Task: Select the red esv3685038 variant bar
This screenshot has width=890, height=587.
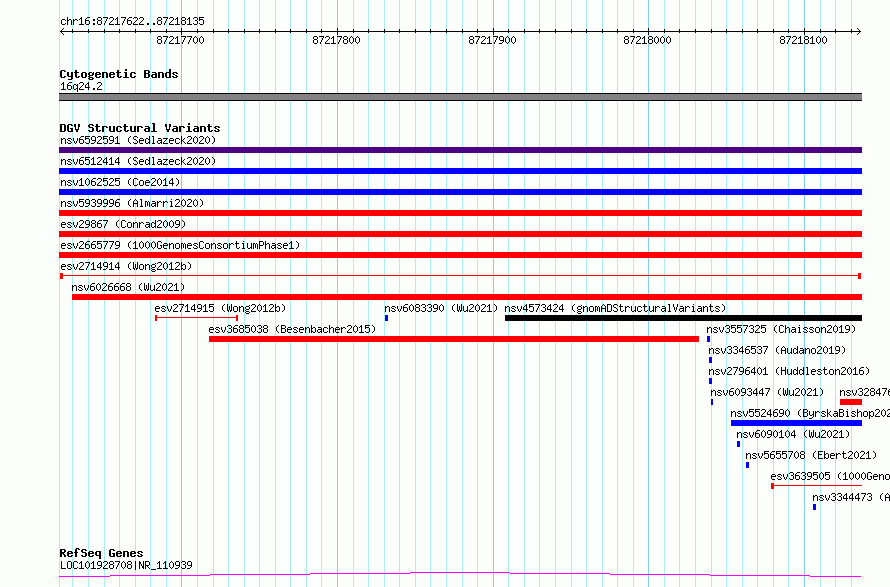Action: (454, 339)
